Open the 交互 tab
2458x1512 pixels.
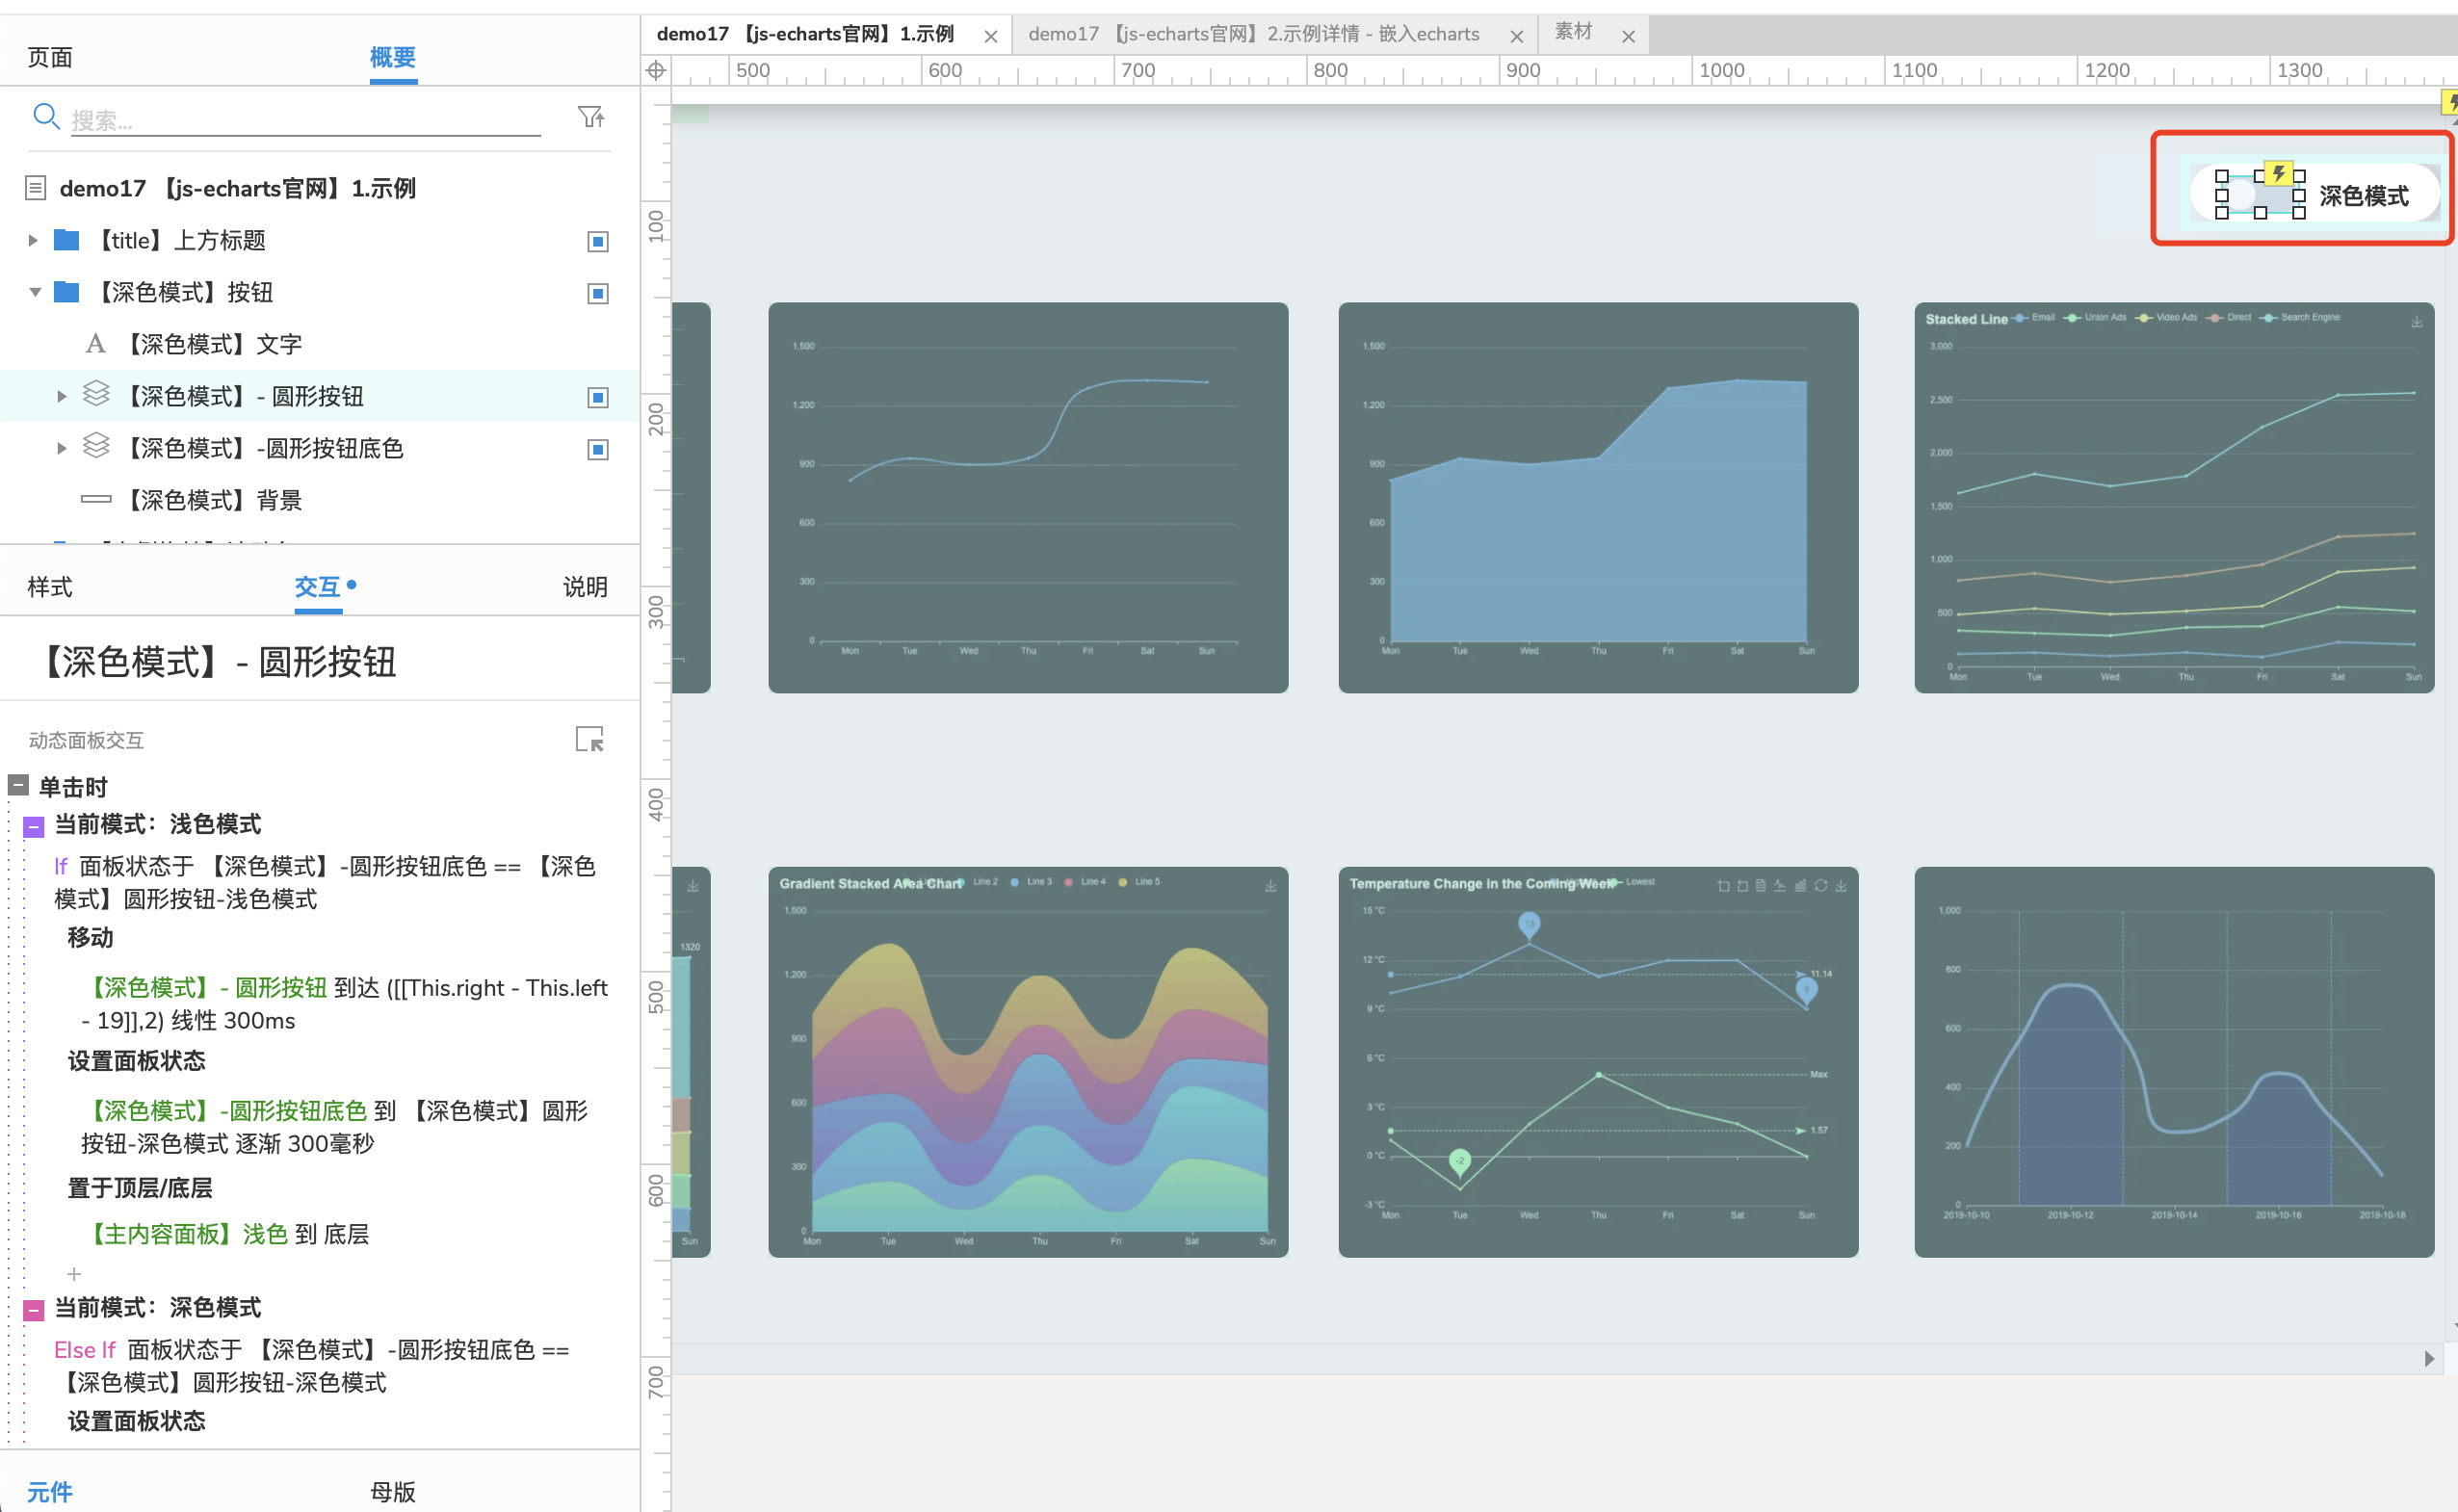(x=318, y=587)
